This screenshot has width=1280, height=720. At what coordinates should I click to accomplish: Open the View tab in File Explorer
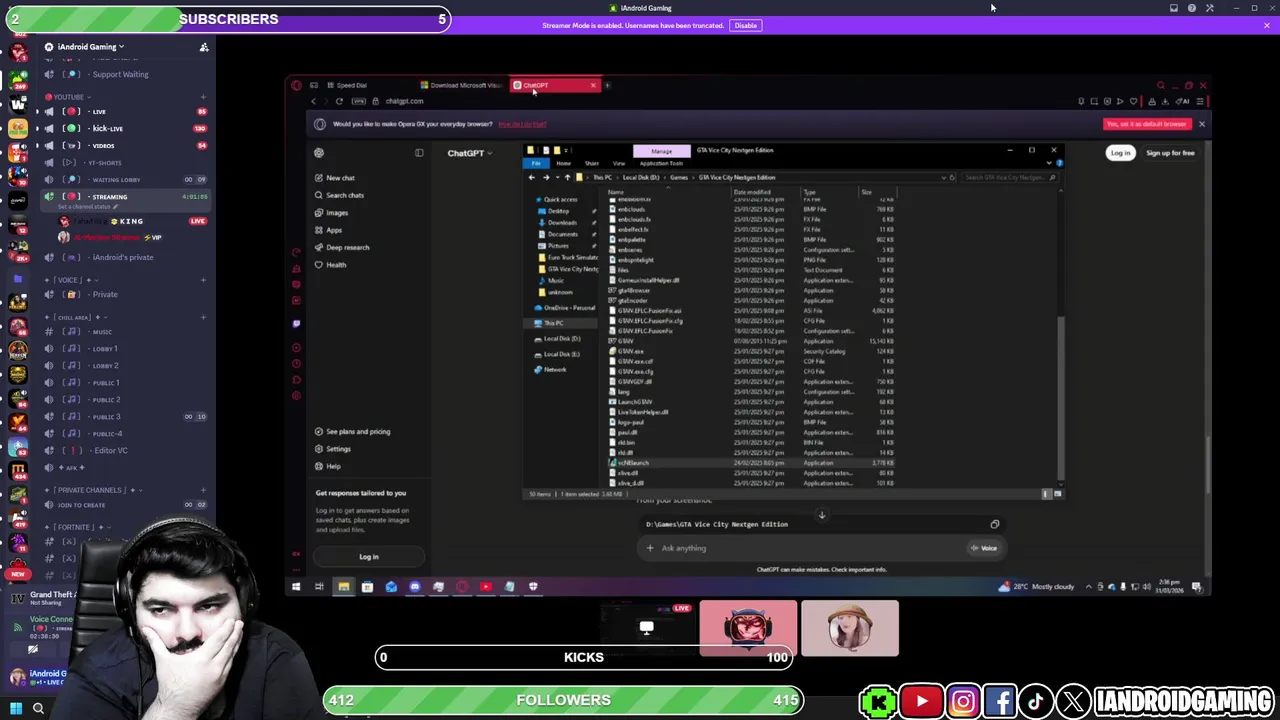click(x=619, y=163)
